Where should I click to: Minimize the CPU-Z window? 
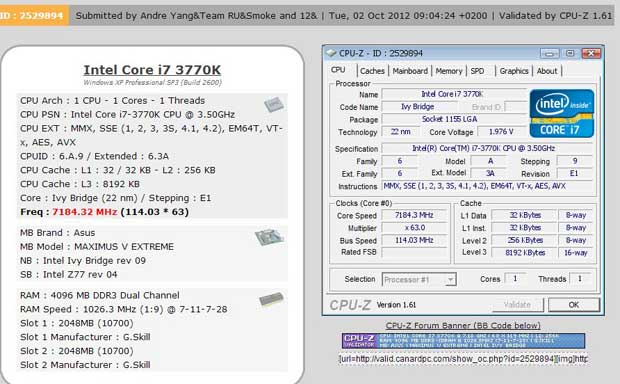[550, 53]
